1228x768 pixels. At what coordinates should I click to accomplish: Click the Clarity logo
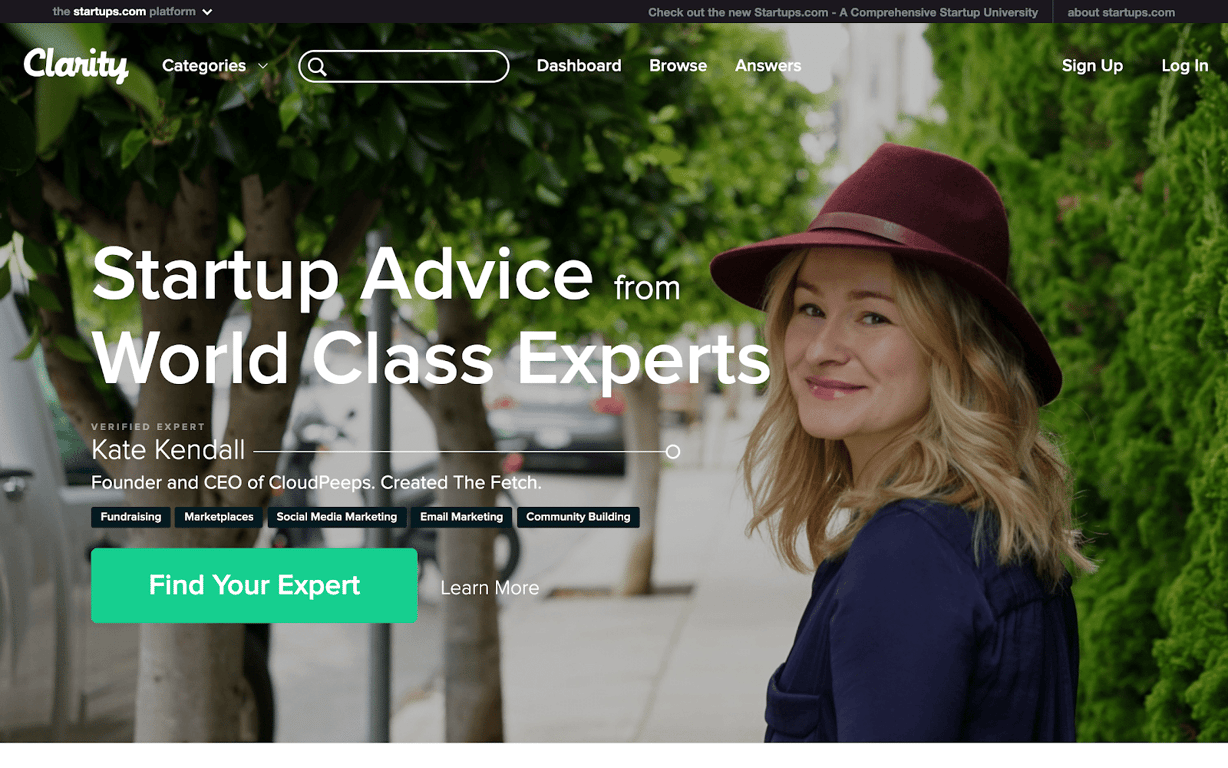tap(76, 65)
